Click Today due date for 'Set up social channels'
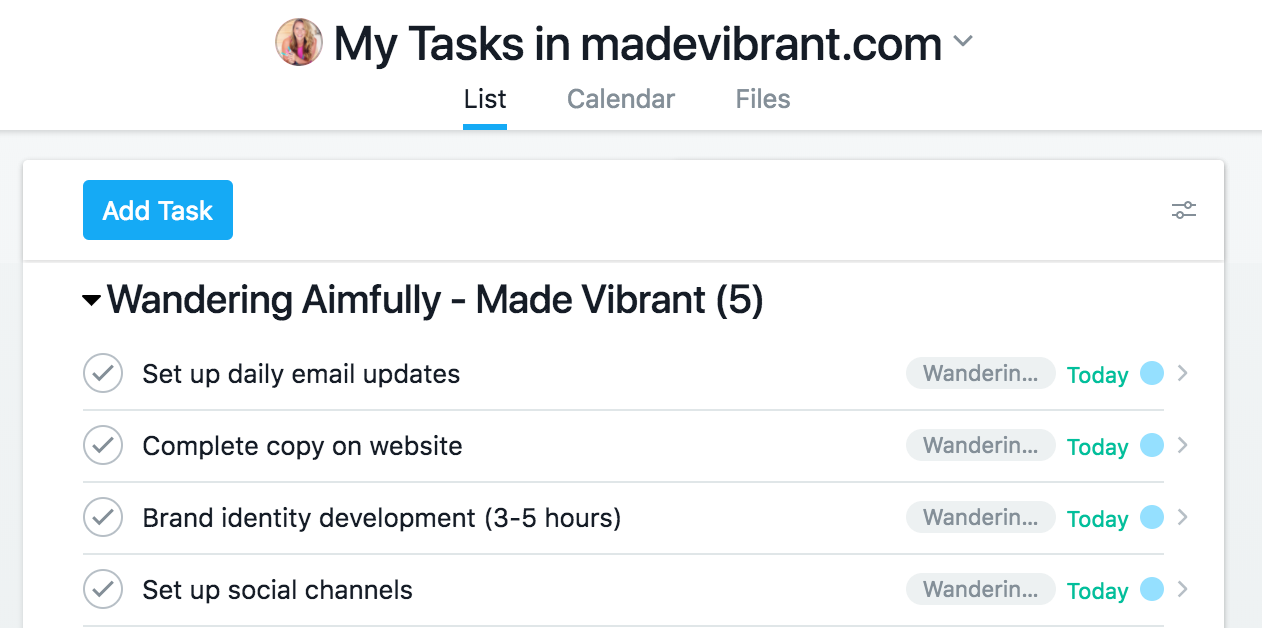This screenshot has height=628, width=1262. (x=1097, y=591)
